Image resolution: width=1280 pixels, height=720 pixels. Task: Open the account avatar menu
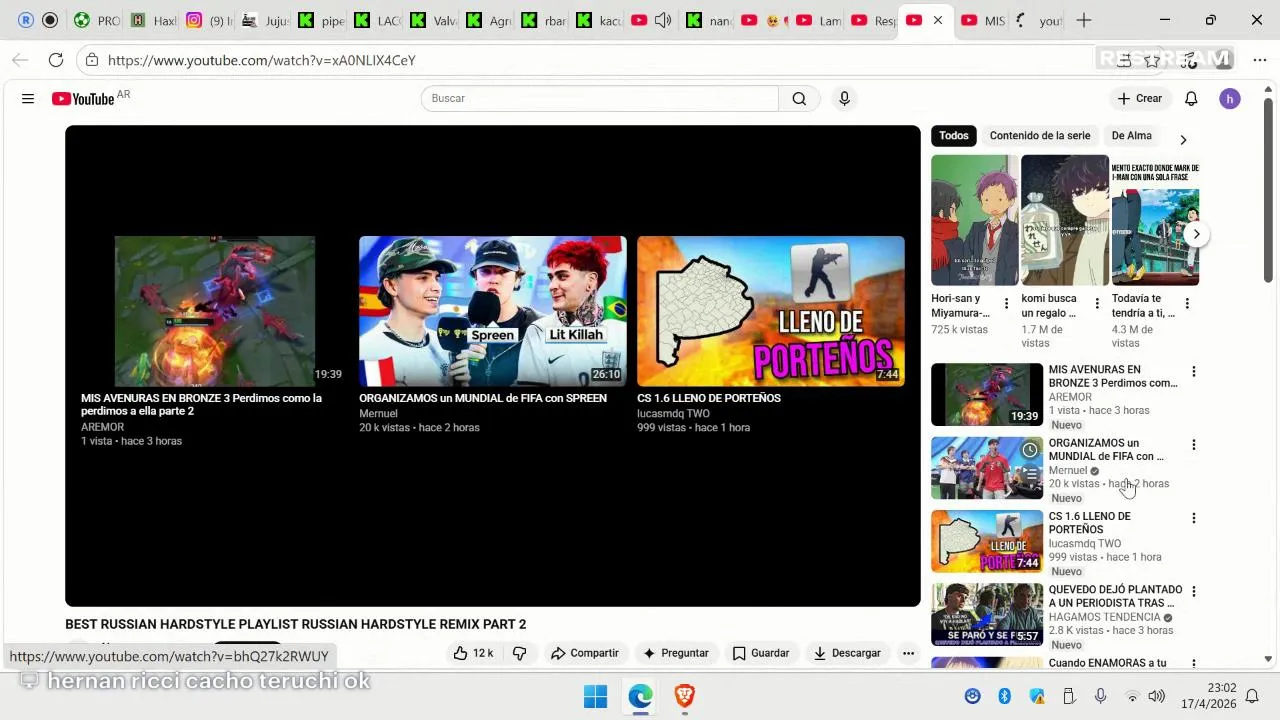(1230, 98)
